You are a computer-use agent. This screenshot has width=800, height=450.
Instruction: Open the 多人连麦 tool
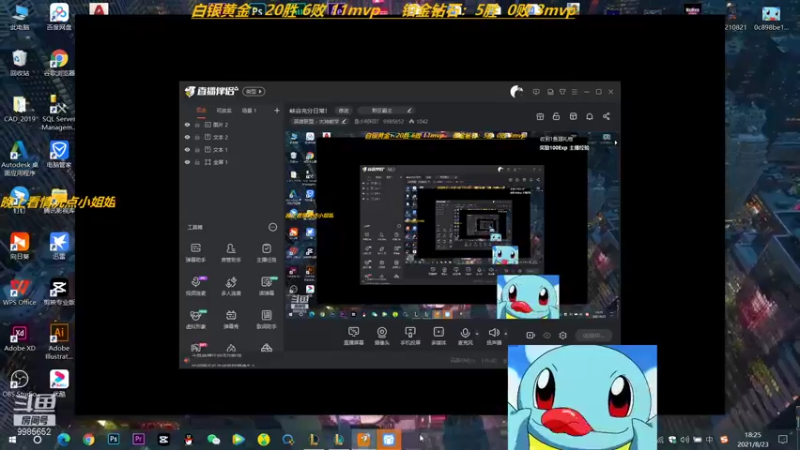coord(231,286)
